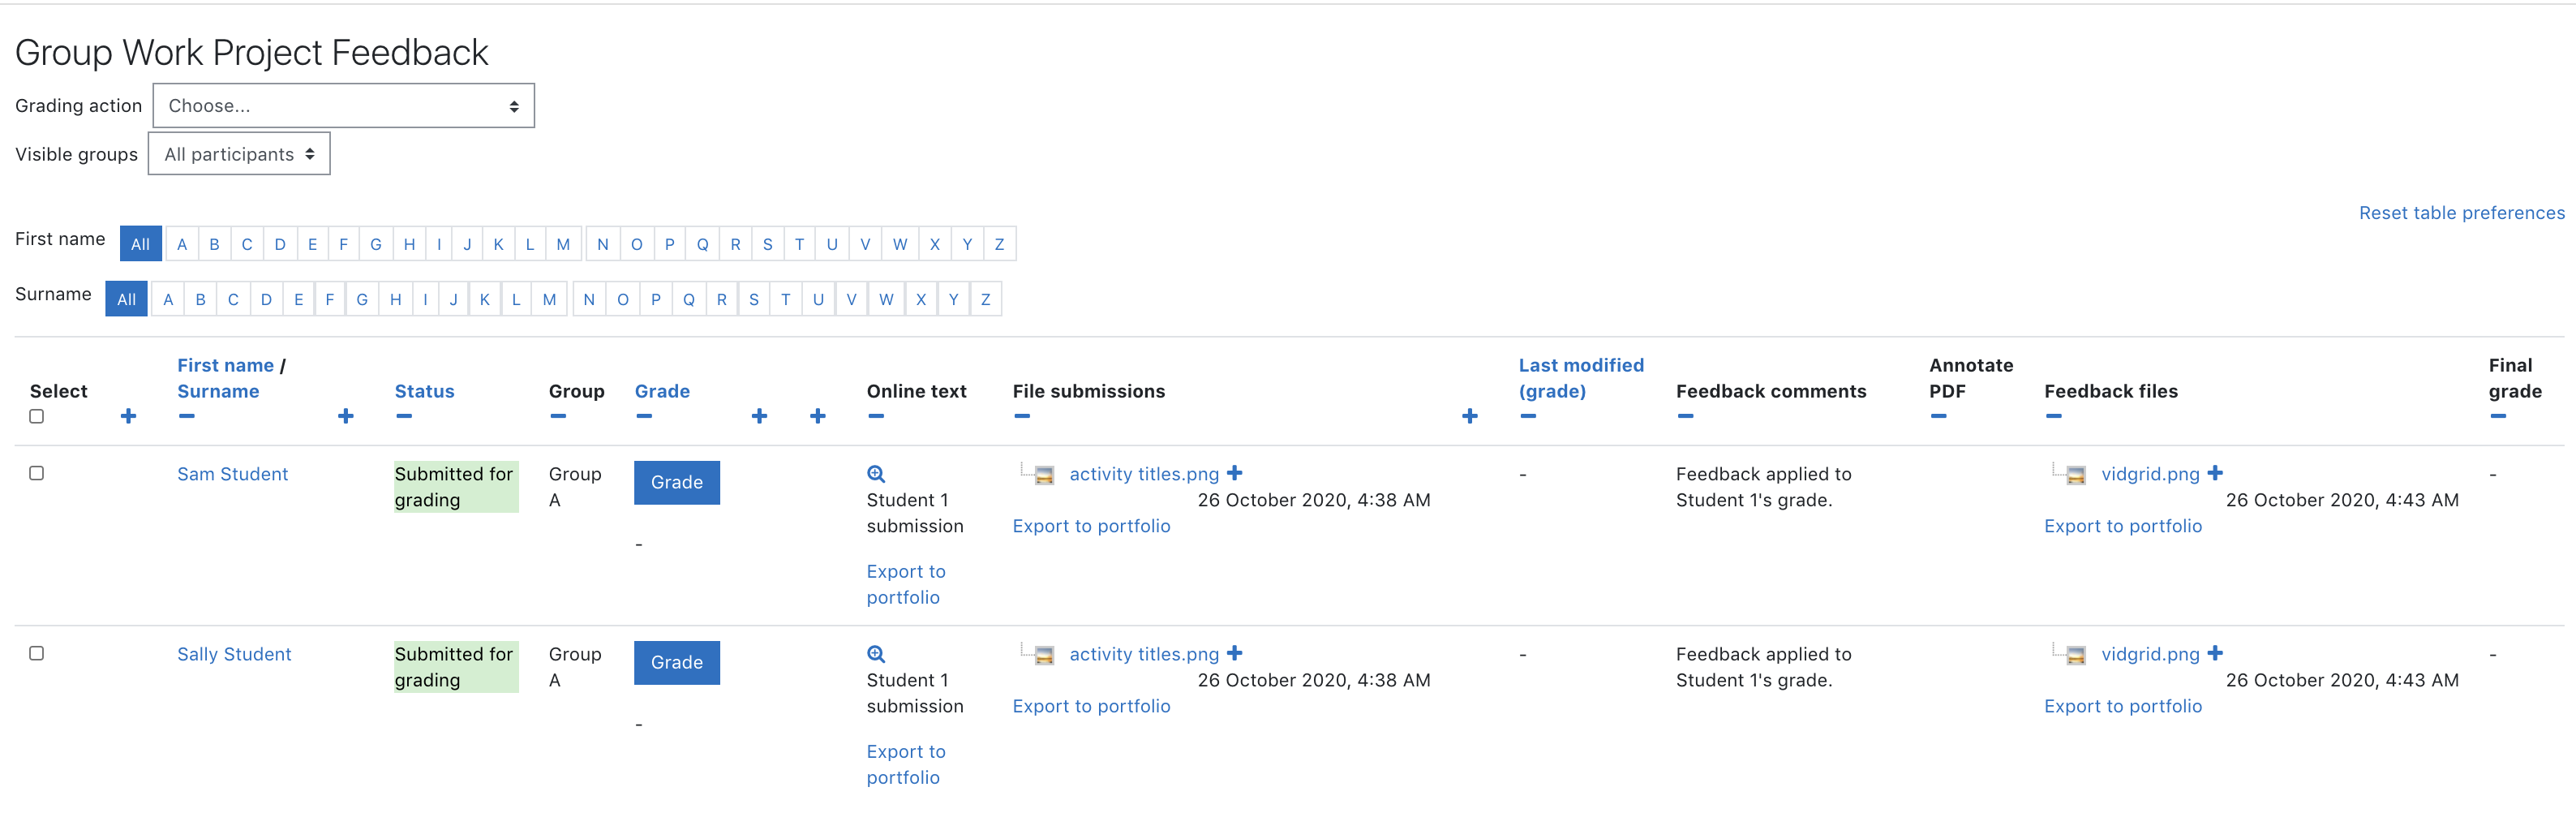Viewport: 2576px width, 826px height.
Task: Export Sally Student's file submission to portfolio
Action: click(1091, 706)
